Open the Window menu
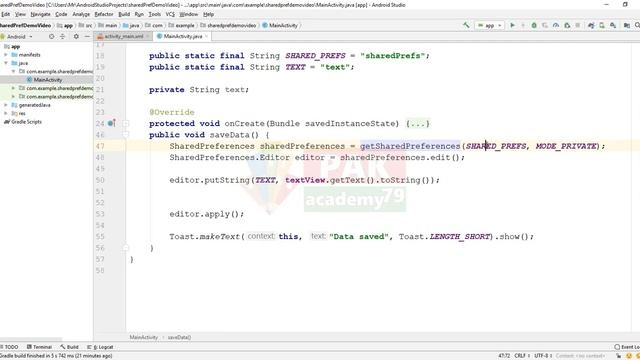Screen dimensions: 640x360 (x=189, y=14)
